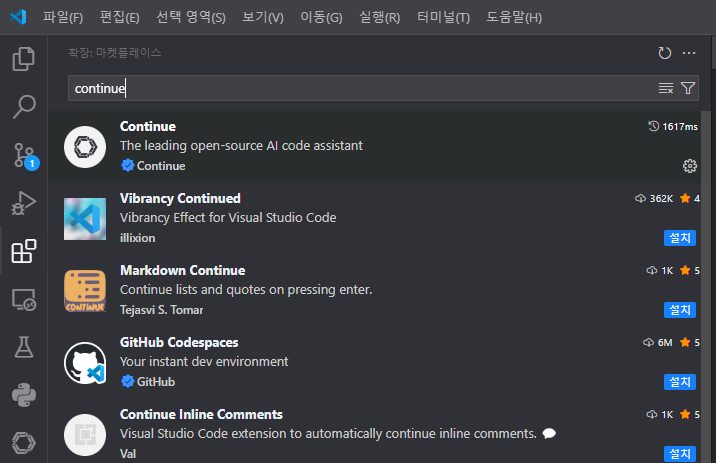Click the verified badge next to GitHub publisher
716x463 pixels.
[127, 381]
